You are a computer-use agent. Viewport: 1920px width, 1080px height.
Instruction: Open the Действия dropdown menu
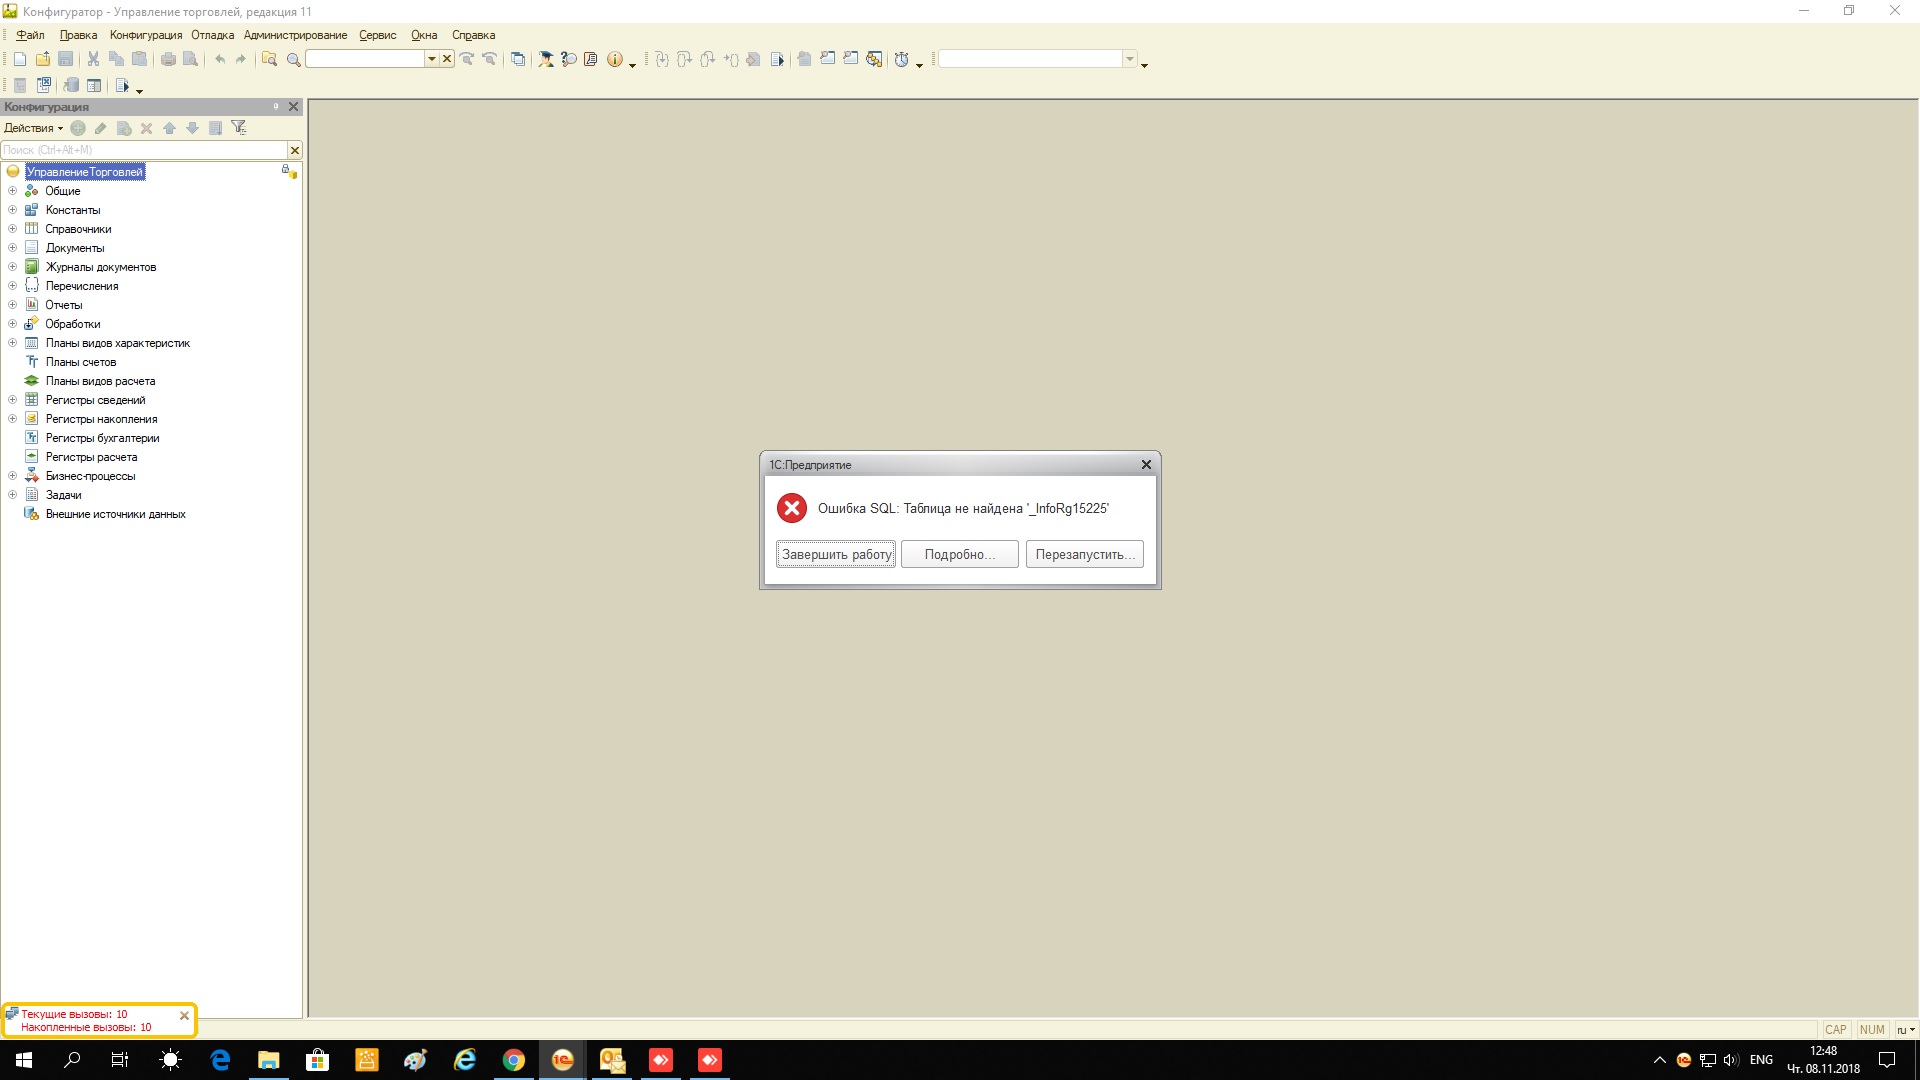point(33,128)
